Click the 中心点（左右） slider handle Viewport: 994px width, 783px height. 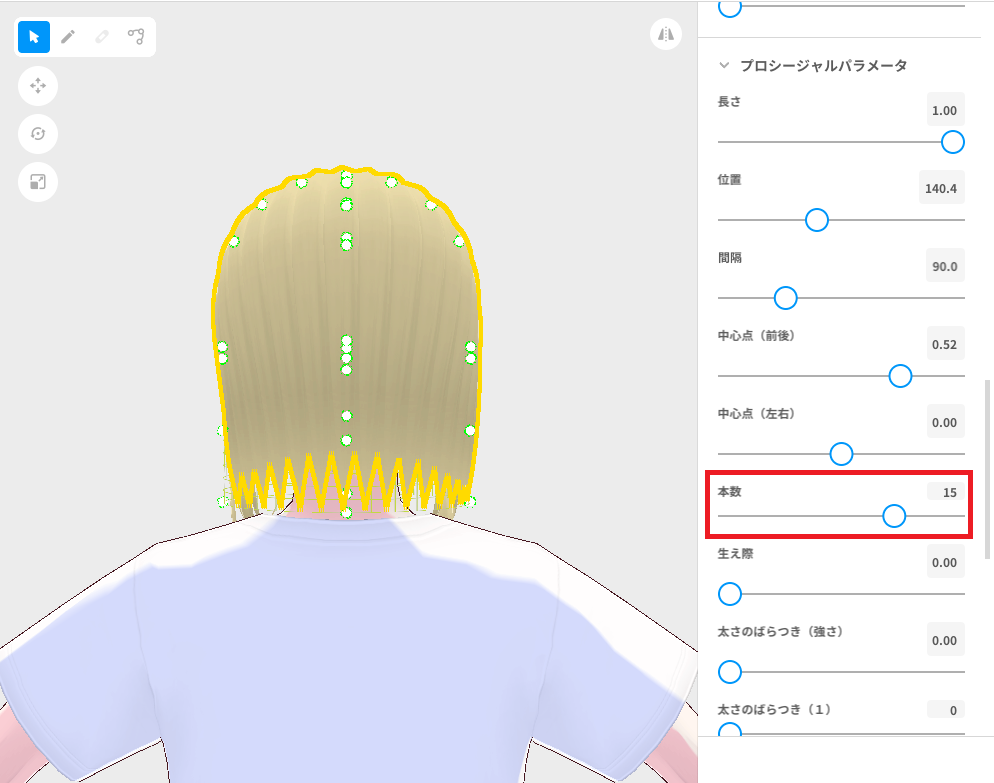click(841, 454)
